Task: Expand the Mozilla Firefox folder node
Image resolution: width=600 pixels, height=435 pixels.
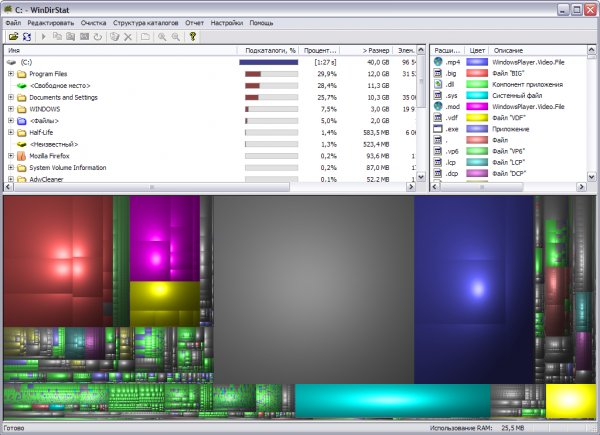Action: tap(11, 156)
